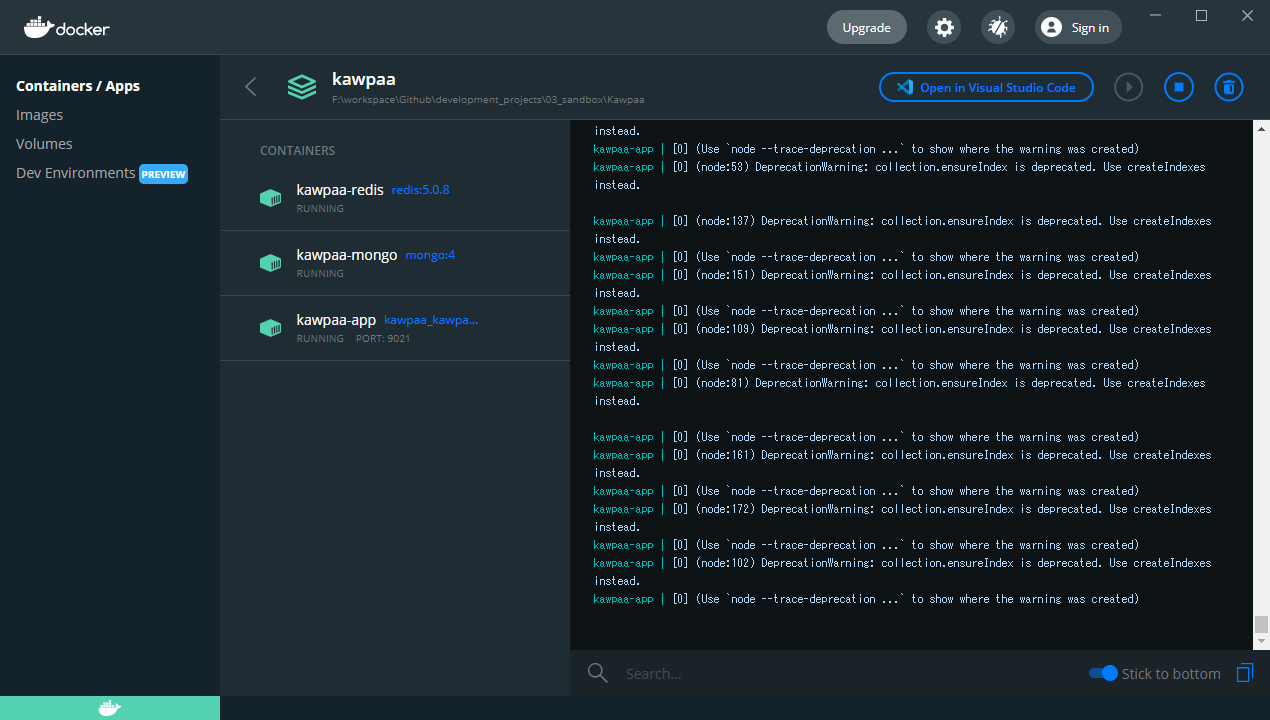Click the Sign in button
1270x720 pixels.
(1078, 28)
